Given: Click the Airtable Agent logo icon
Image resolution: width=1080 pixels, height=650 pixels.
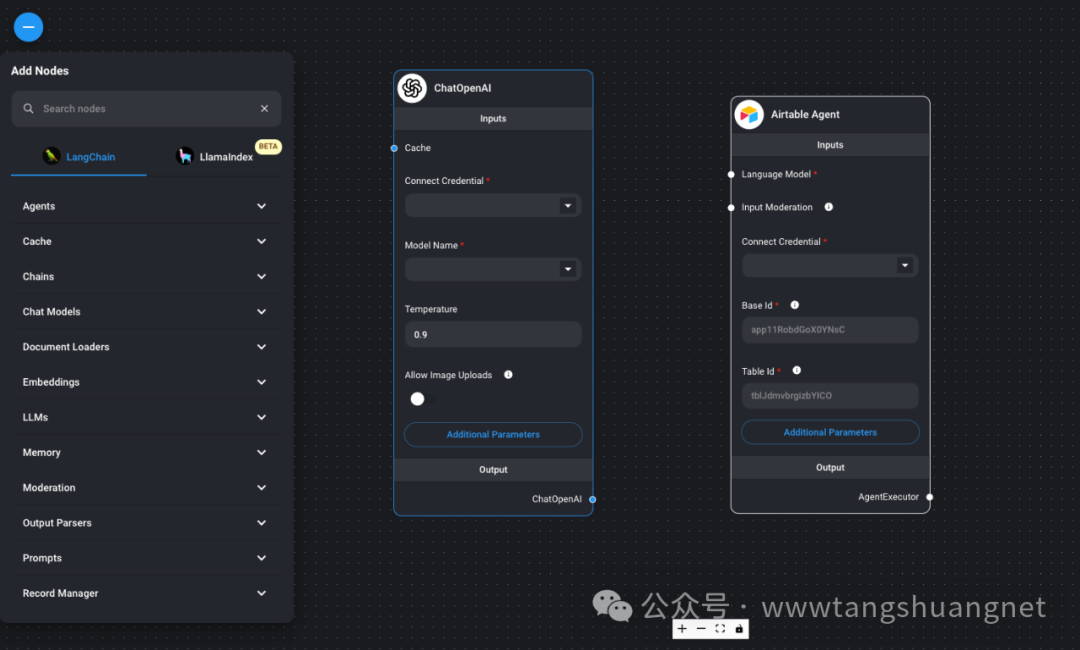Looking at the screenshot, I should pyautogui.click(x=749, y=114).
